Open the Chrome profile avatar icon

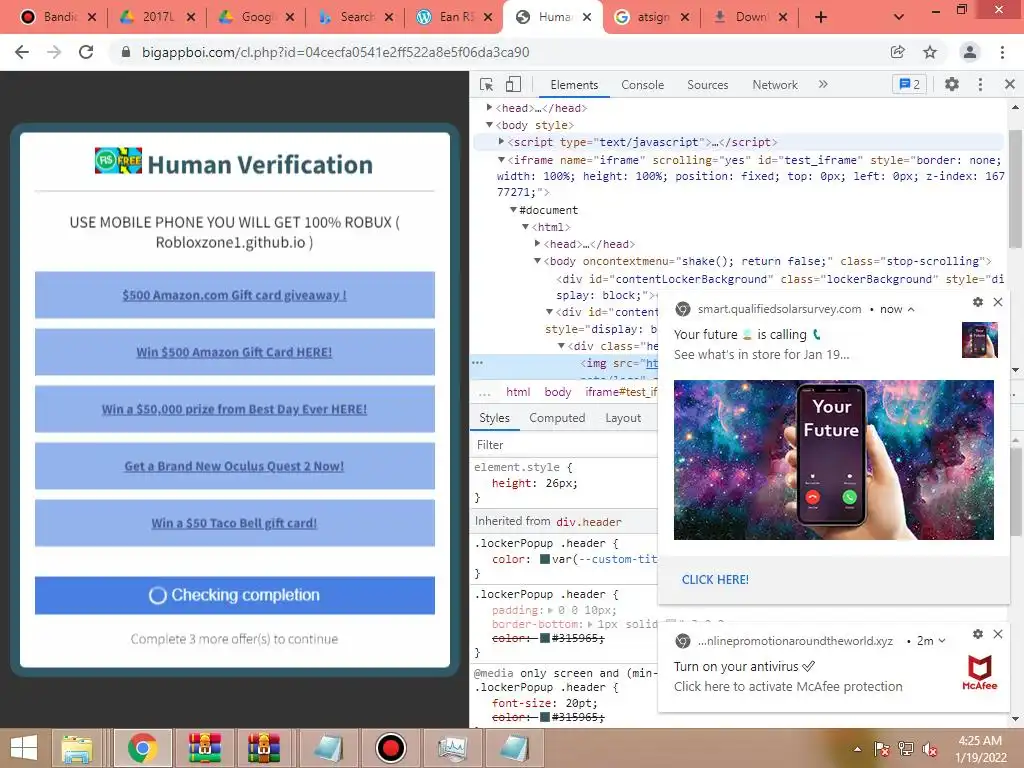point(970,52)
